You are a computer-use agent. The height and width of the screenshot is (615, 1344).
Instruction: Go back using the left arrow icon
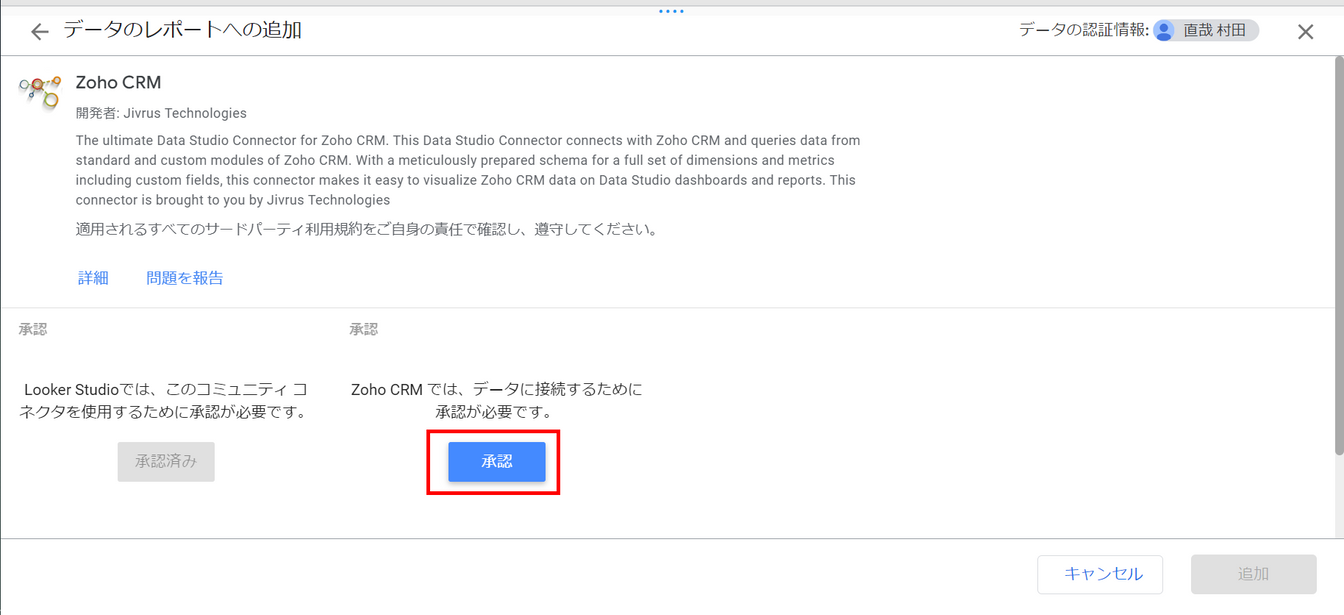[x=39, y=32]
